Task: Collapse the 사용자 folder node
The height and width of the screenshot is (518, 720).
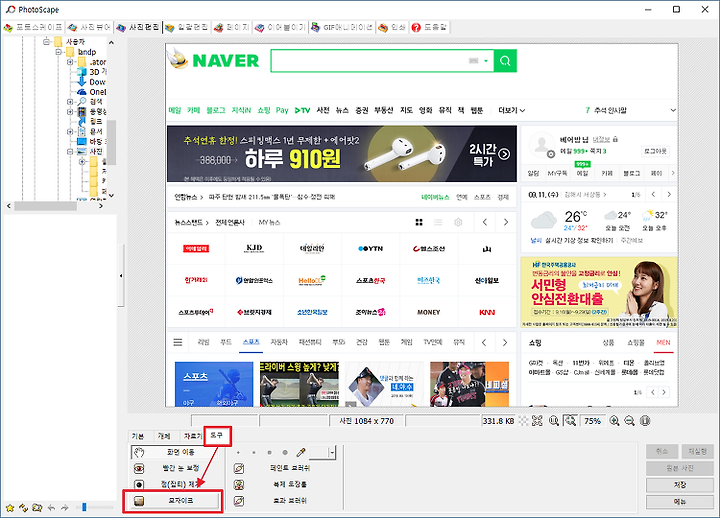Action: (46, 42)
